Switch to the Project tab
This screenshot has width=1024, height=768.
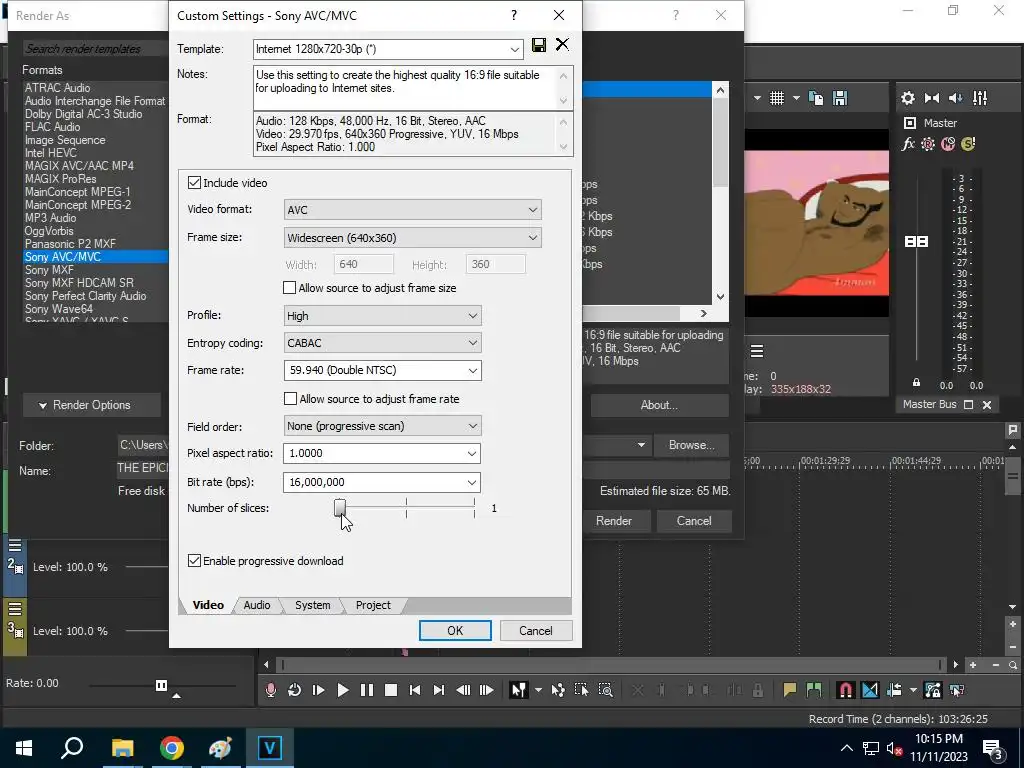click(373, 605)
